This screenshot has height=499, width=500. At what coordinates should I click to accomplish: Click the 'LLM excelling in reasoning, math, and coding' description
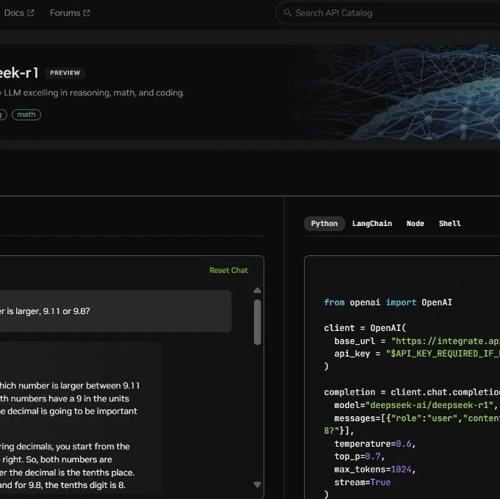94,93
